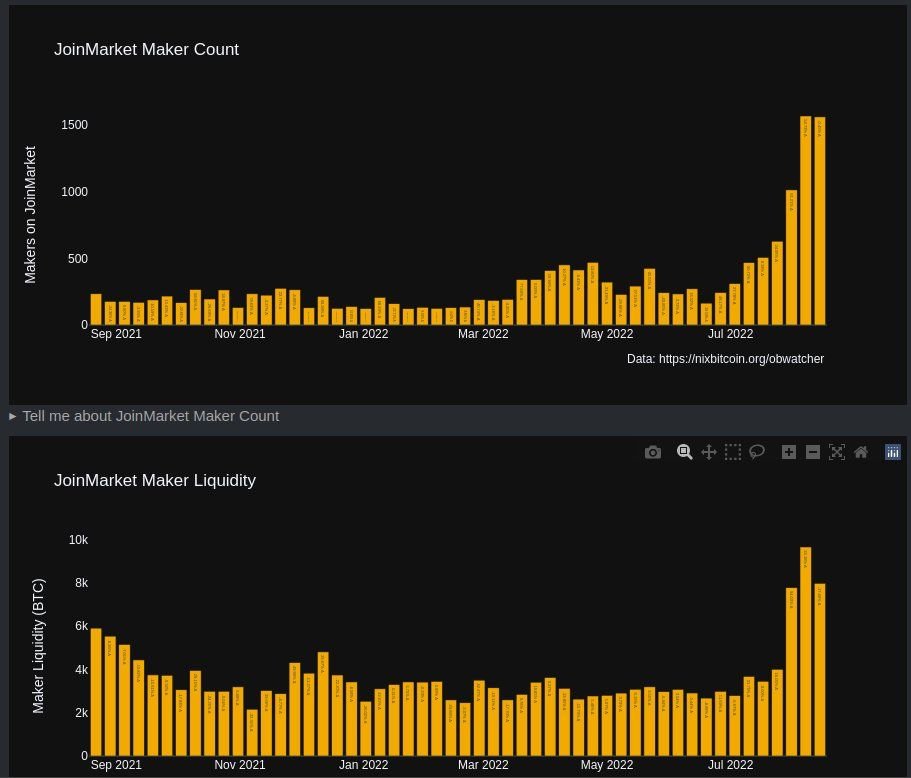Select the Zoom magnifier tool in modebar
The width and height of the screenshot is (911, 778).
684,452
